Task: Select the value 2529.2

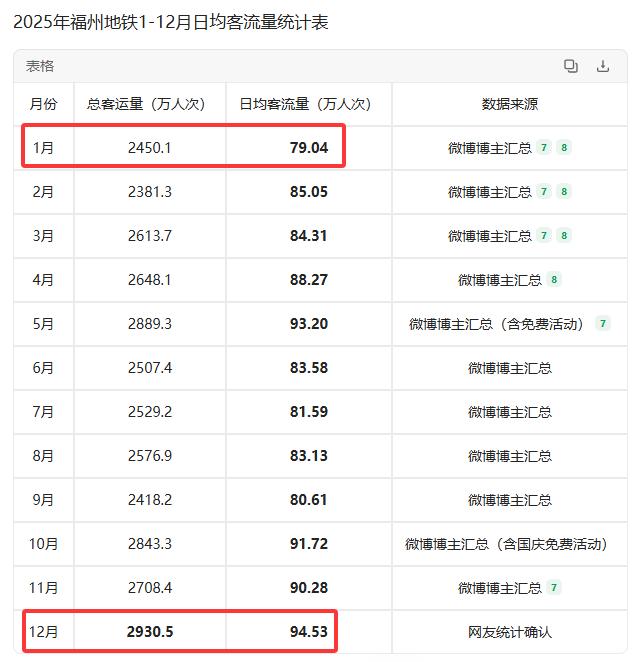Action: coord(150,412)
